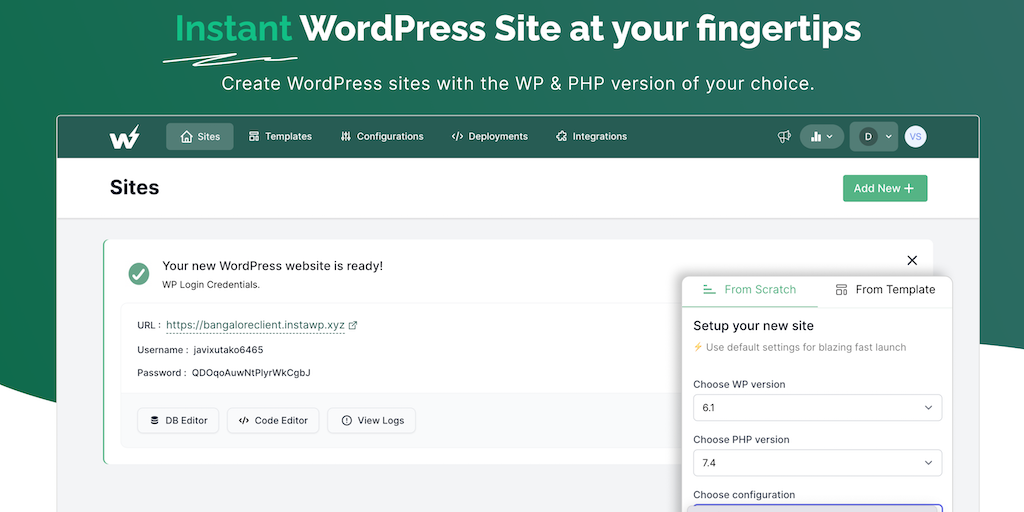Image resolution: width=1024 pixels, height=512 pixels.
Task: Click the View Logs button
Action: (371, 421)
